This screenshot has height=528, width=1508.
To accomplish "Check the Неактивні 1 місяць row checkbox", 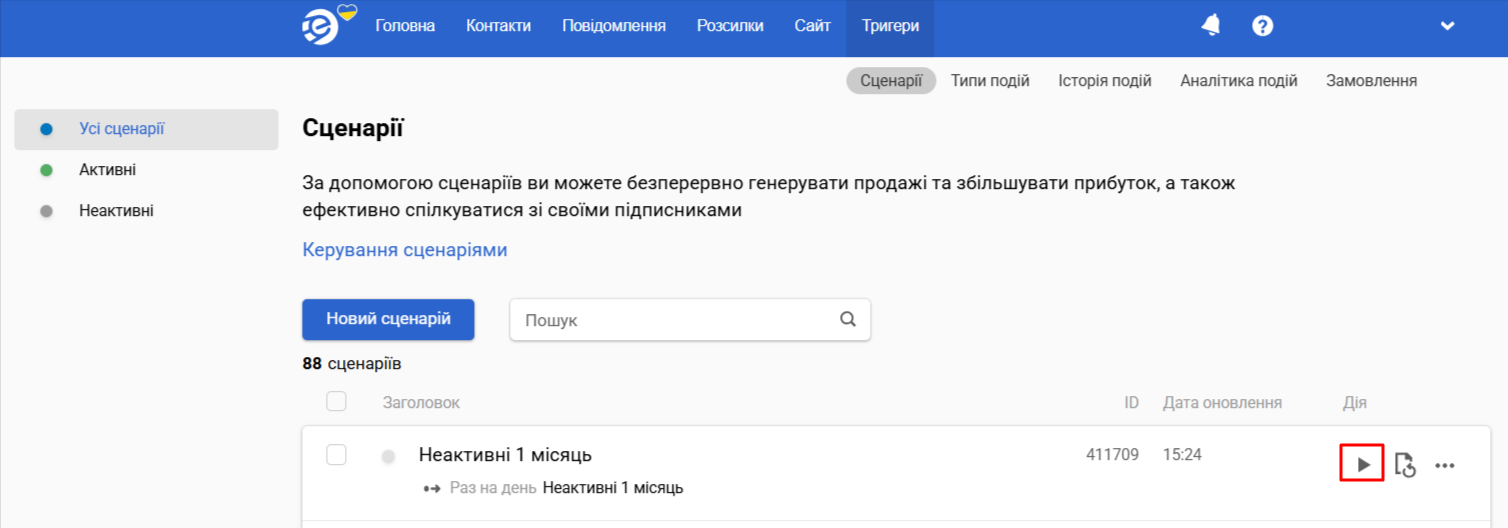I will (337, 455).
